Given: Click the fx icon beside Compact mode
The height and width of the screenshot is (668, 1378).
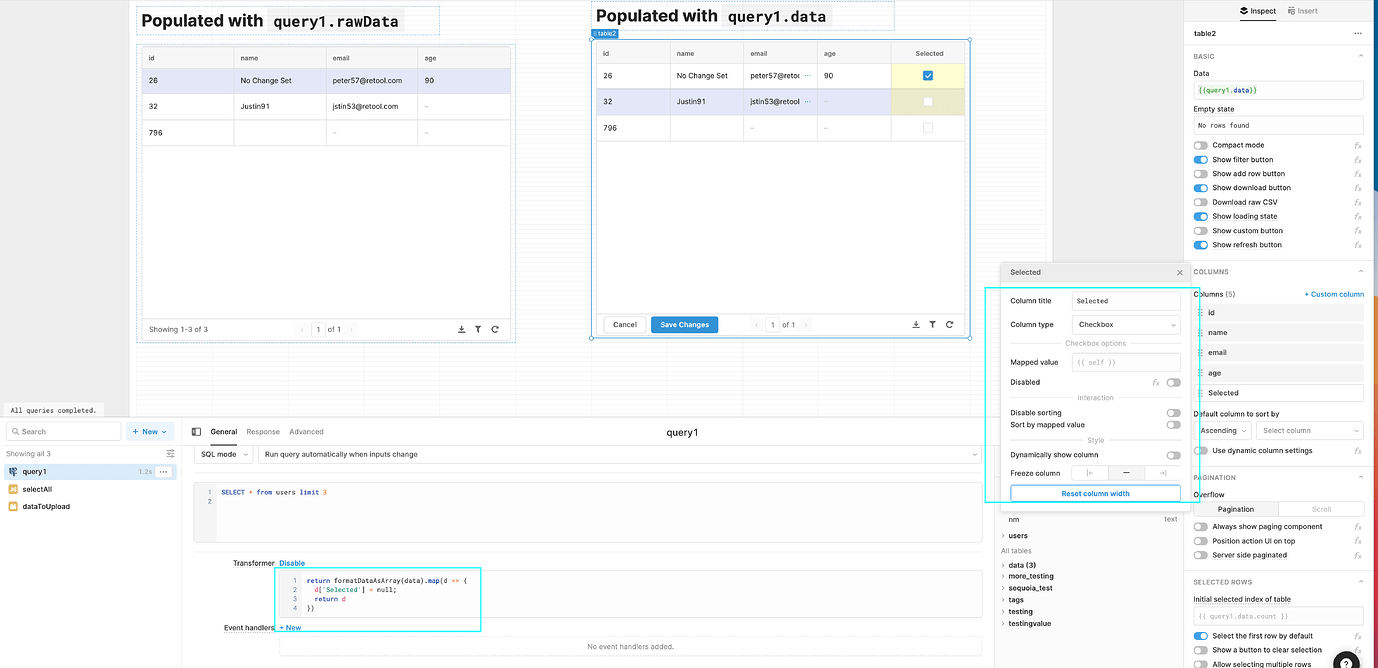Looking at the screenshot, I should (x=1357, y=145).
